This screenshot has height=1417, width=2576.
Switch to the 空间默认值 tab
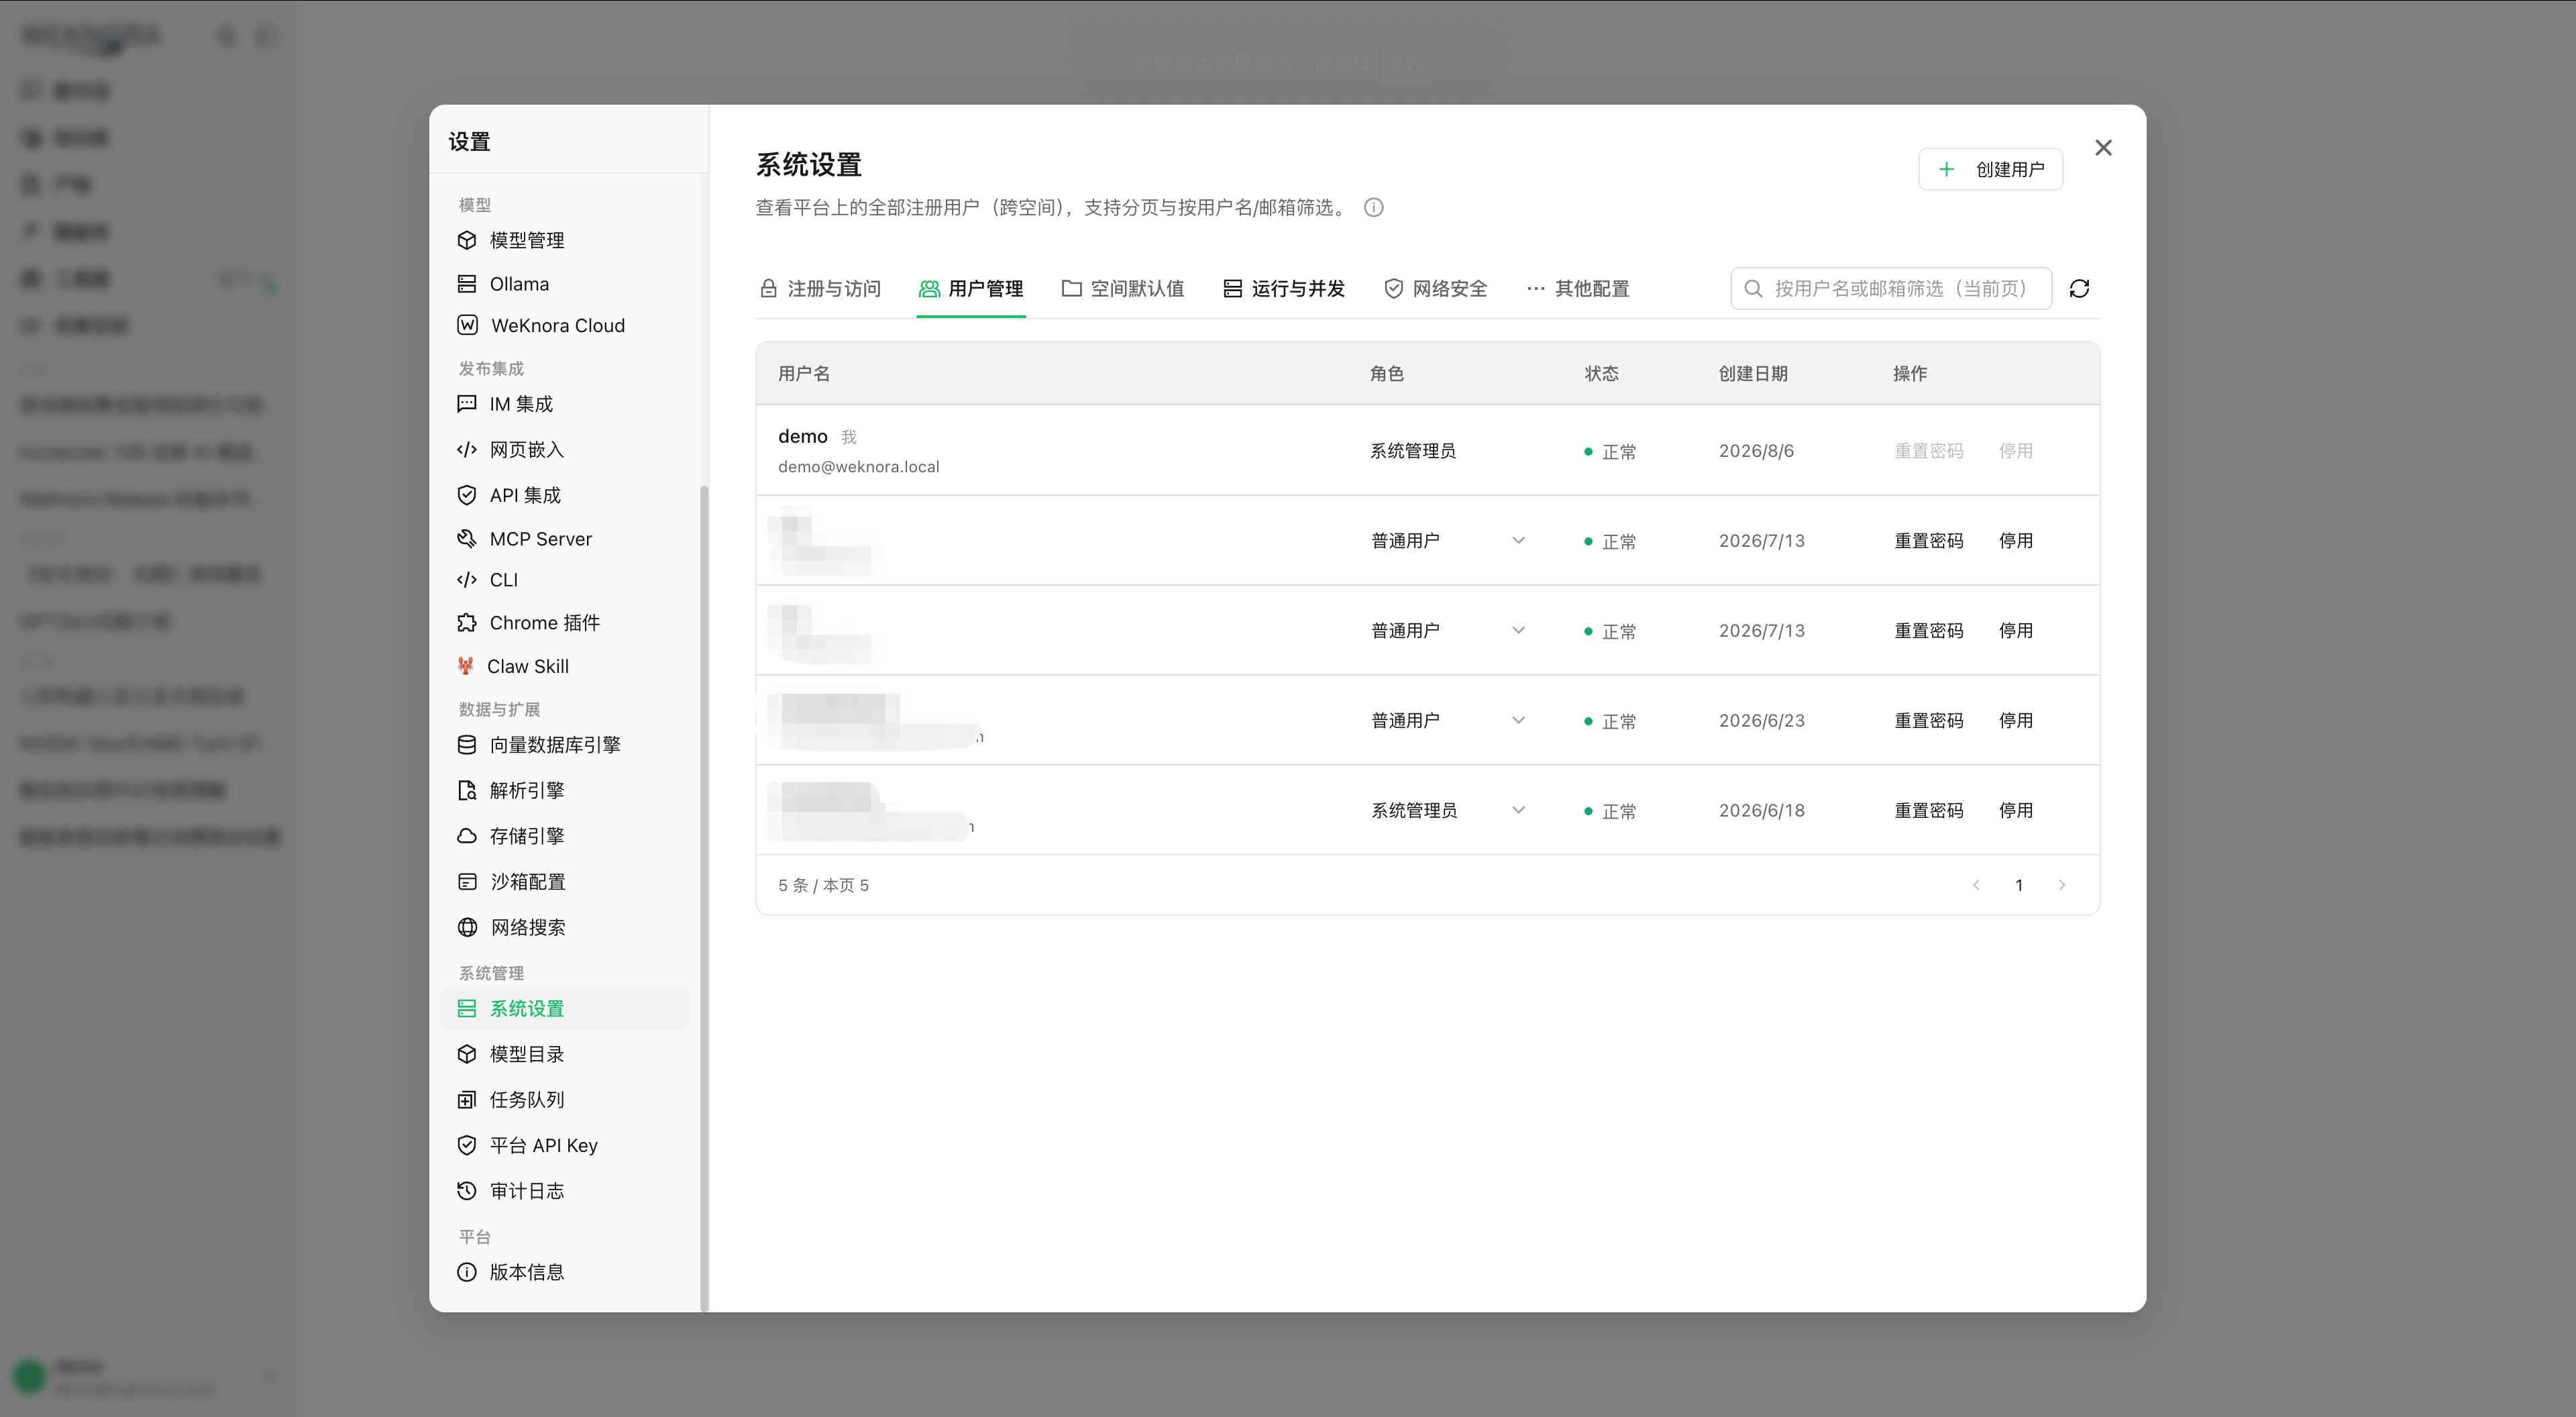tap(1123, 289)
